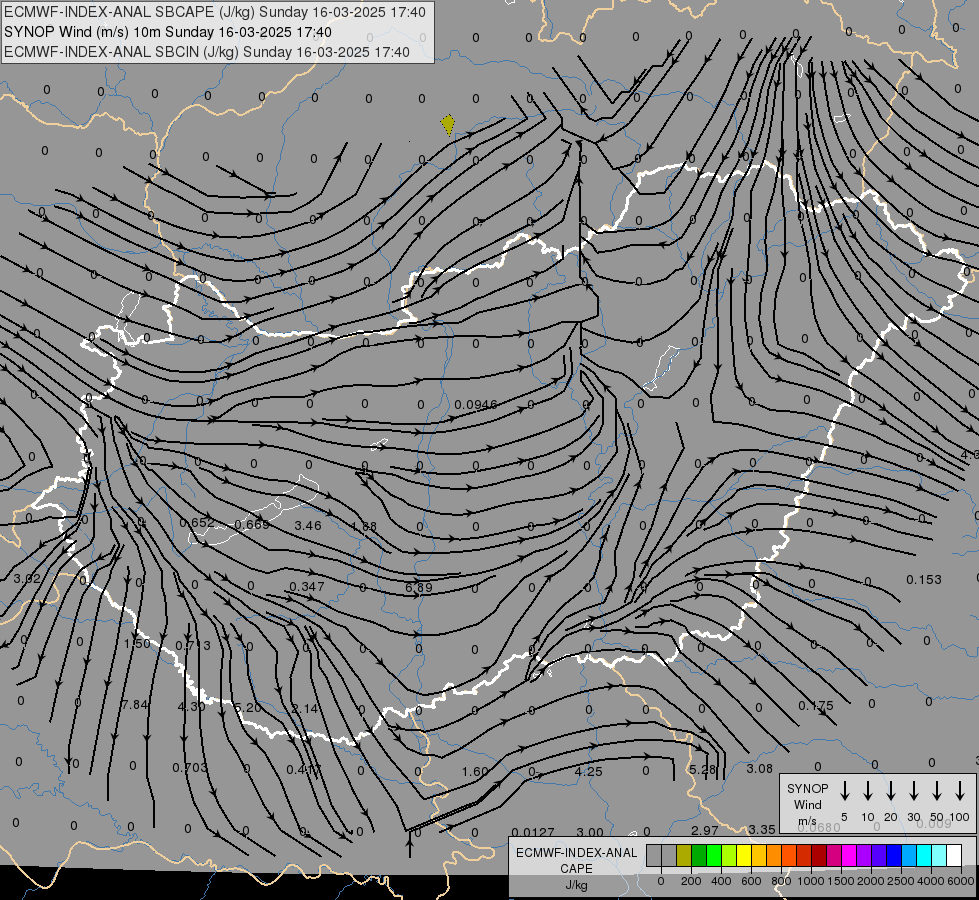979x900 pixels.
Task: Click the 2.14 CAPE value
Action: (x=305, y=709)
